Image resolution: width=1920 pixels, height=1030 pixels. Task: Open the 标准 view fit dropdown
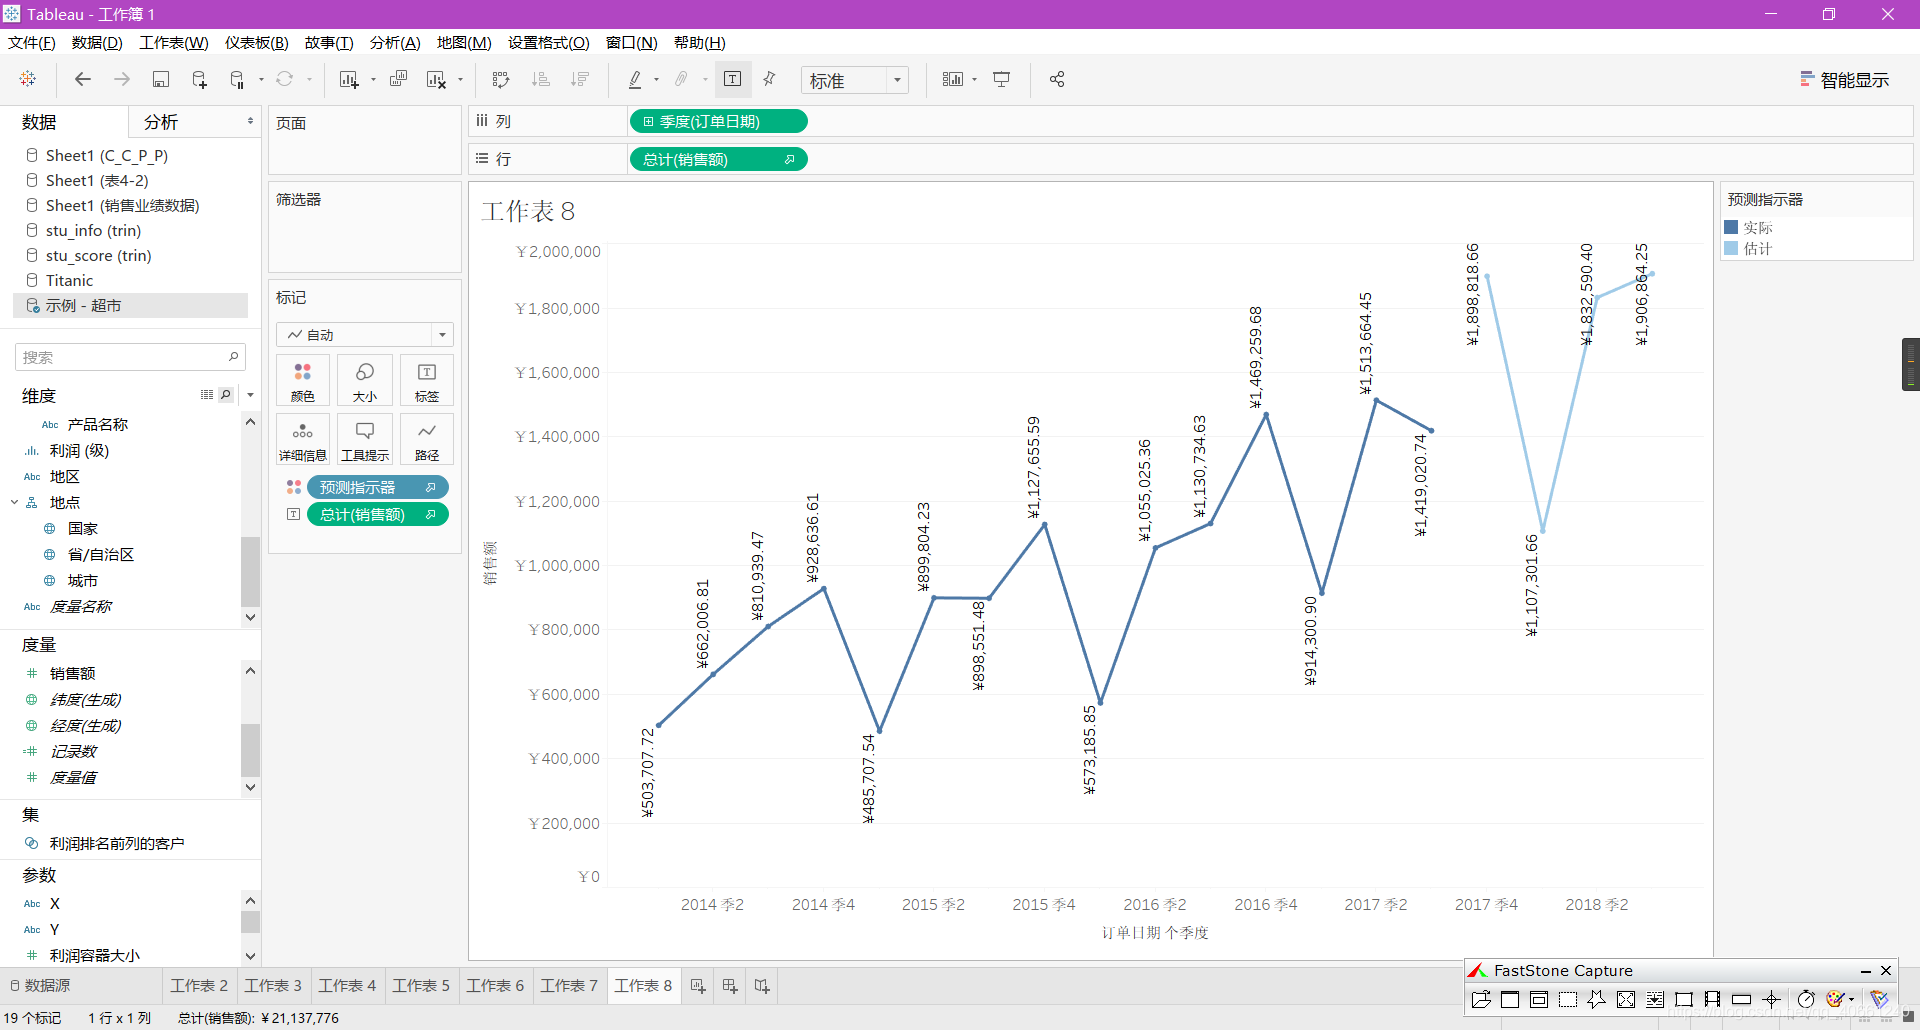coord(855,80)
